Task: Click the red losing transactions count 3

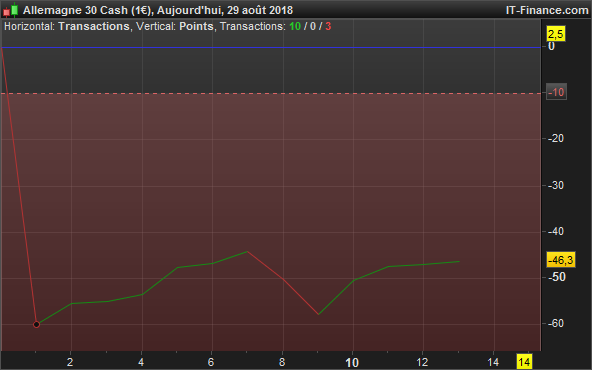Action: point(328,26)
